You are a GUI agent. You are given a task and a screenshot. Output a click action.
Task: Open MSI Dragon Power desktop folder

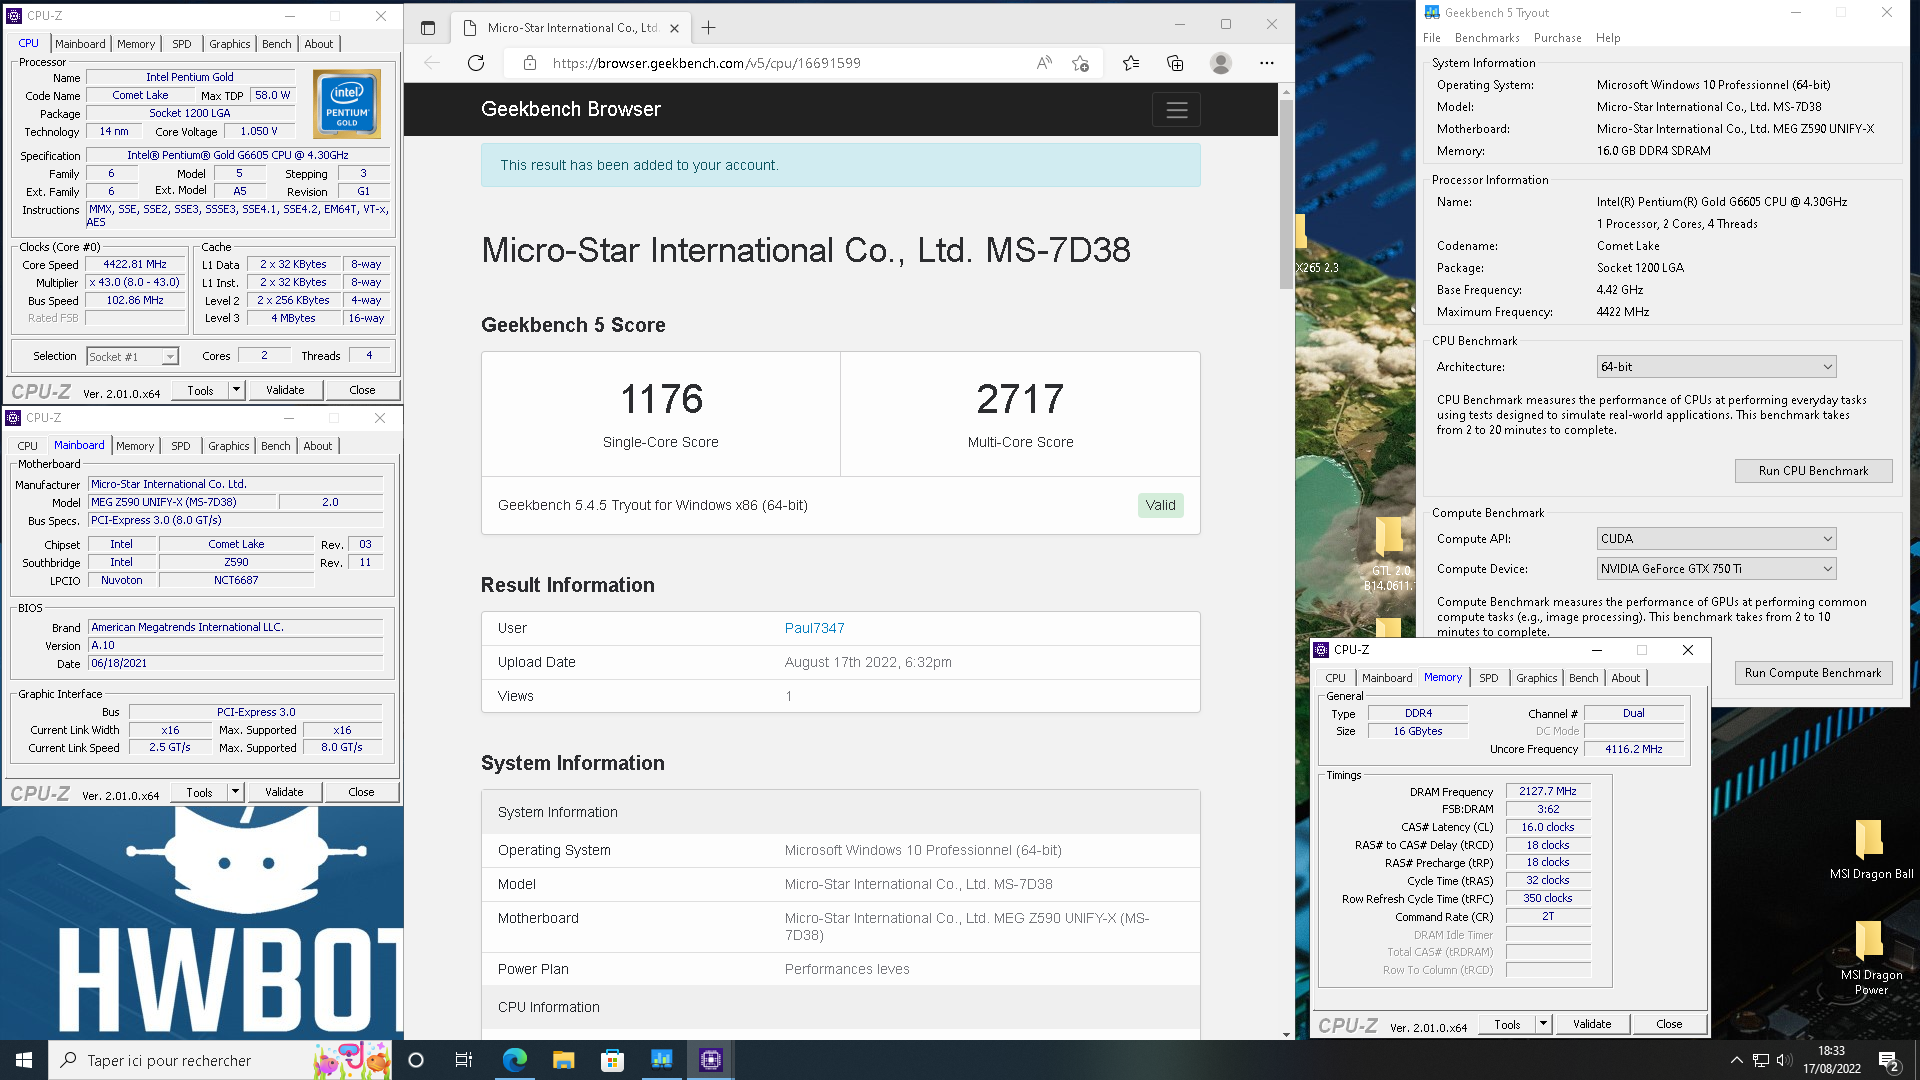click(x=1870, y=958)
